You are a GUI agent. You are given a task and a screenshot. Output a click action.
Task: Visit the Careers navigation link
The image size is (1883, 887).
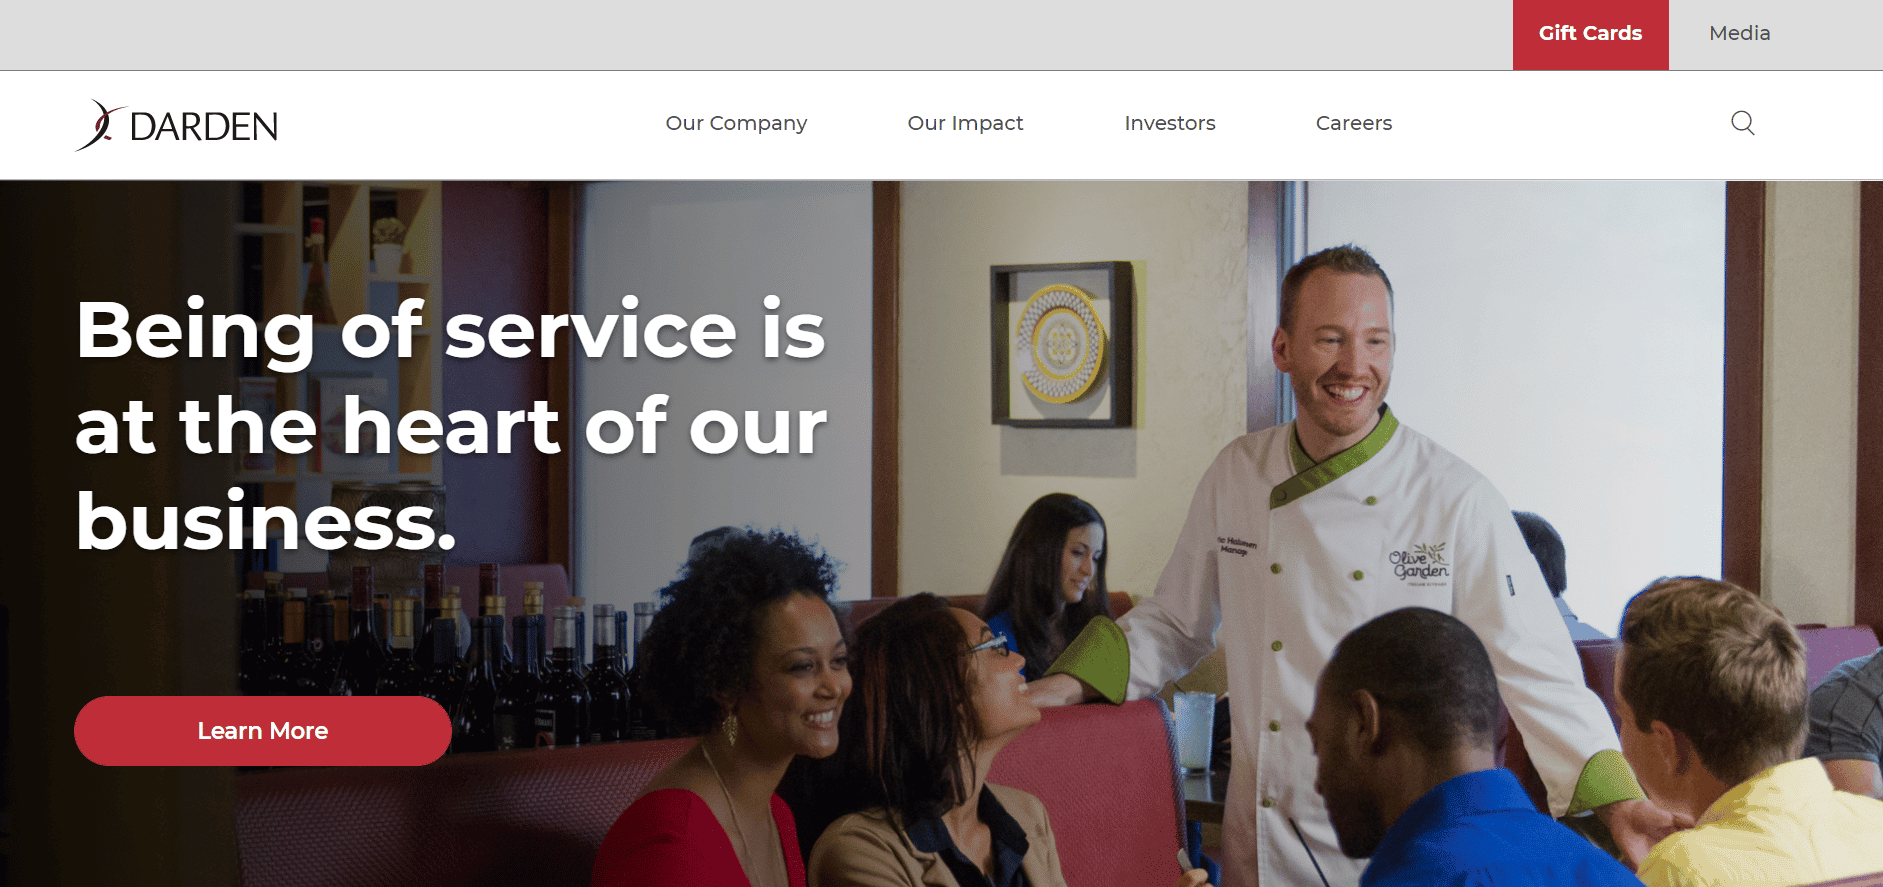pyautogui.click(x=1353, y=123)
